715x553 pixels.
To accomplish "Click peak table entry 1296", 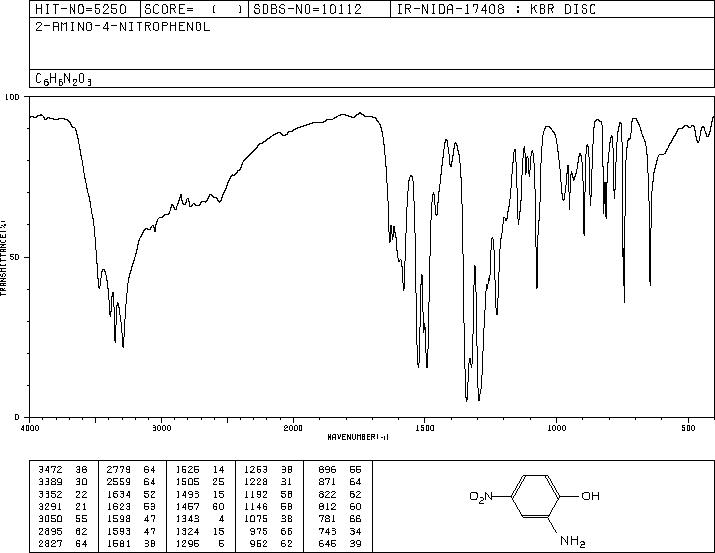I will [x=187, y=543].
